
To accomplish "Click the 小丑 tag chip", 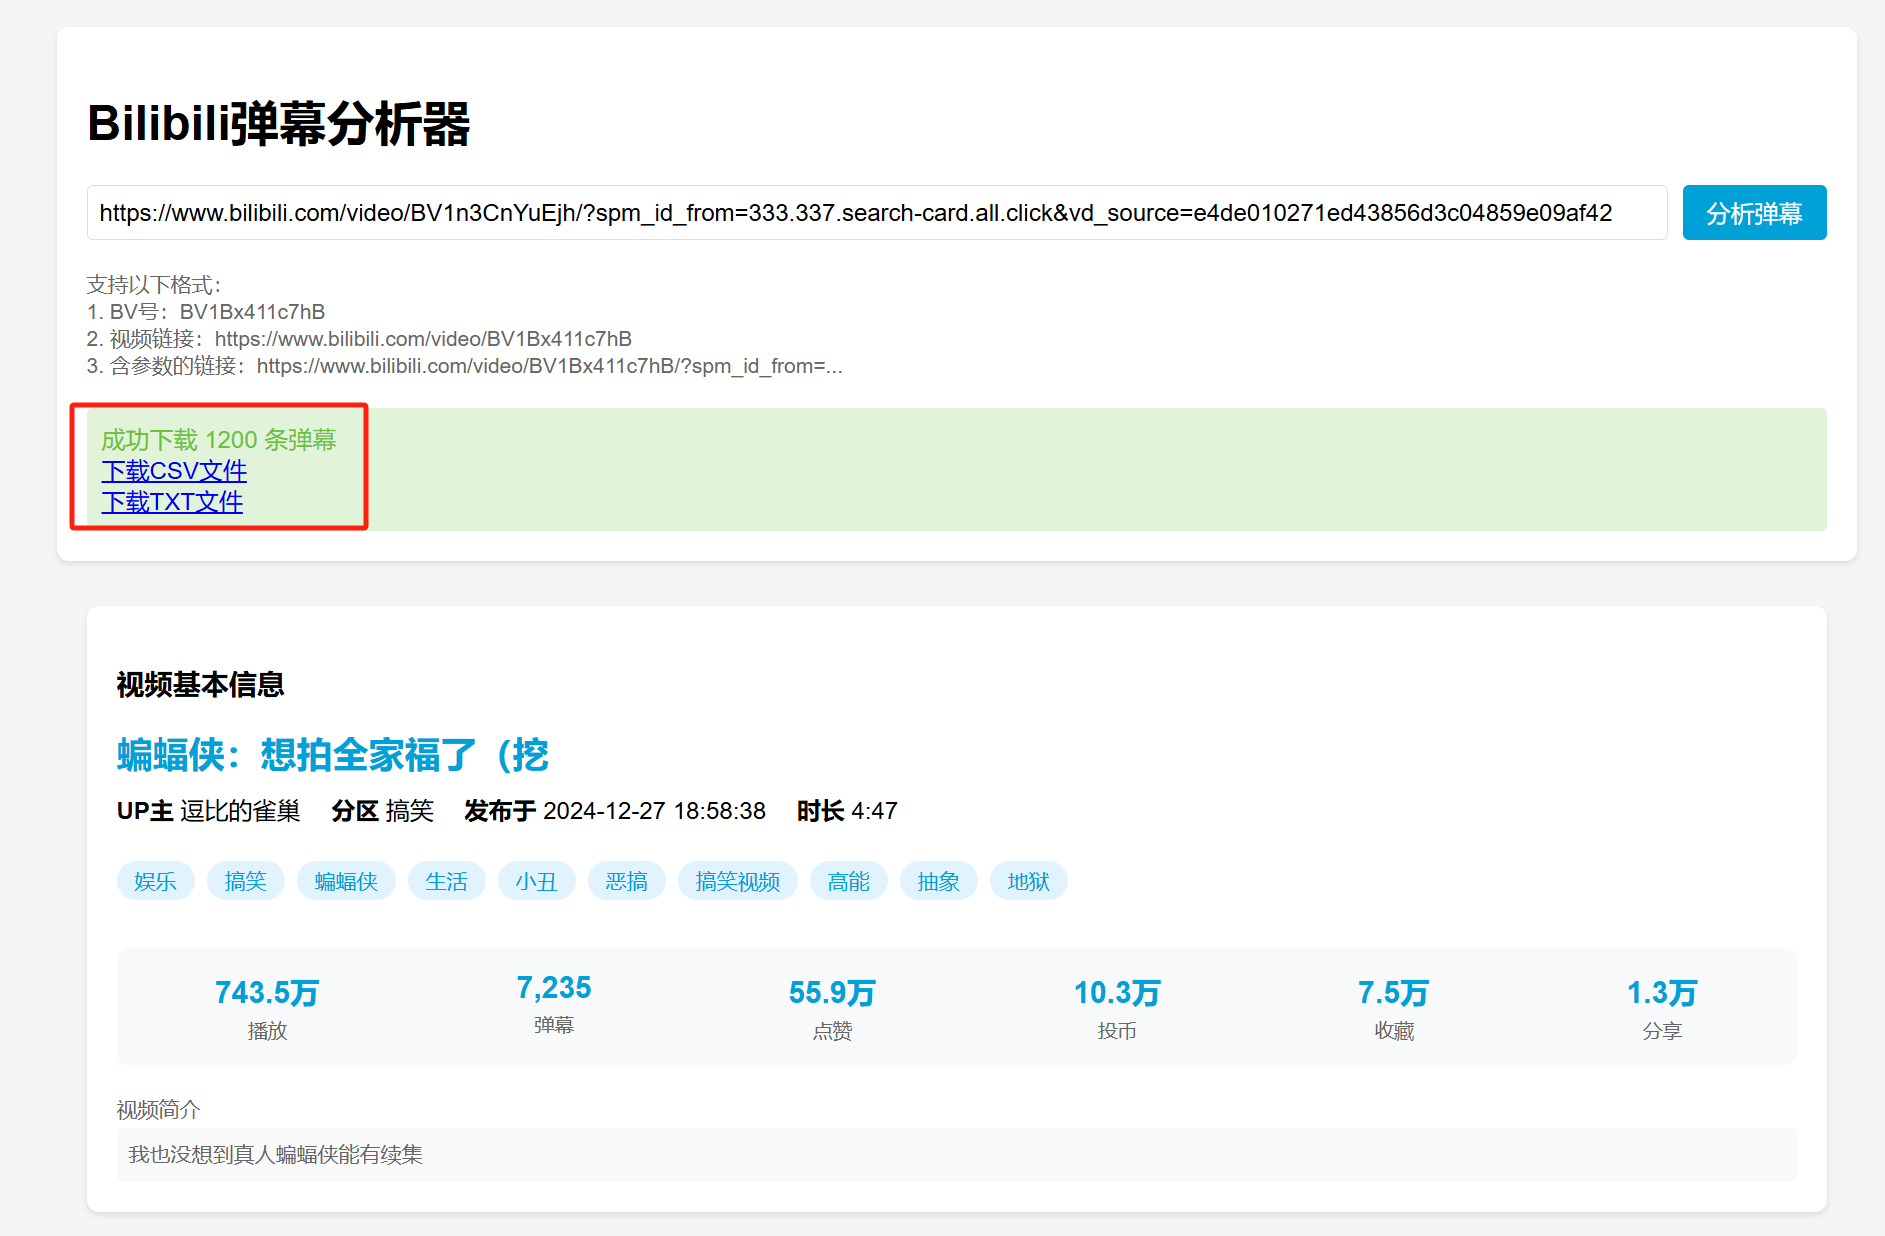I will (x=536, y=881).
